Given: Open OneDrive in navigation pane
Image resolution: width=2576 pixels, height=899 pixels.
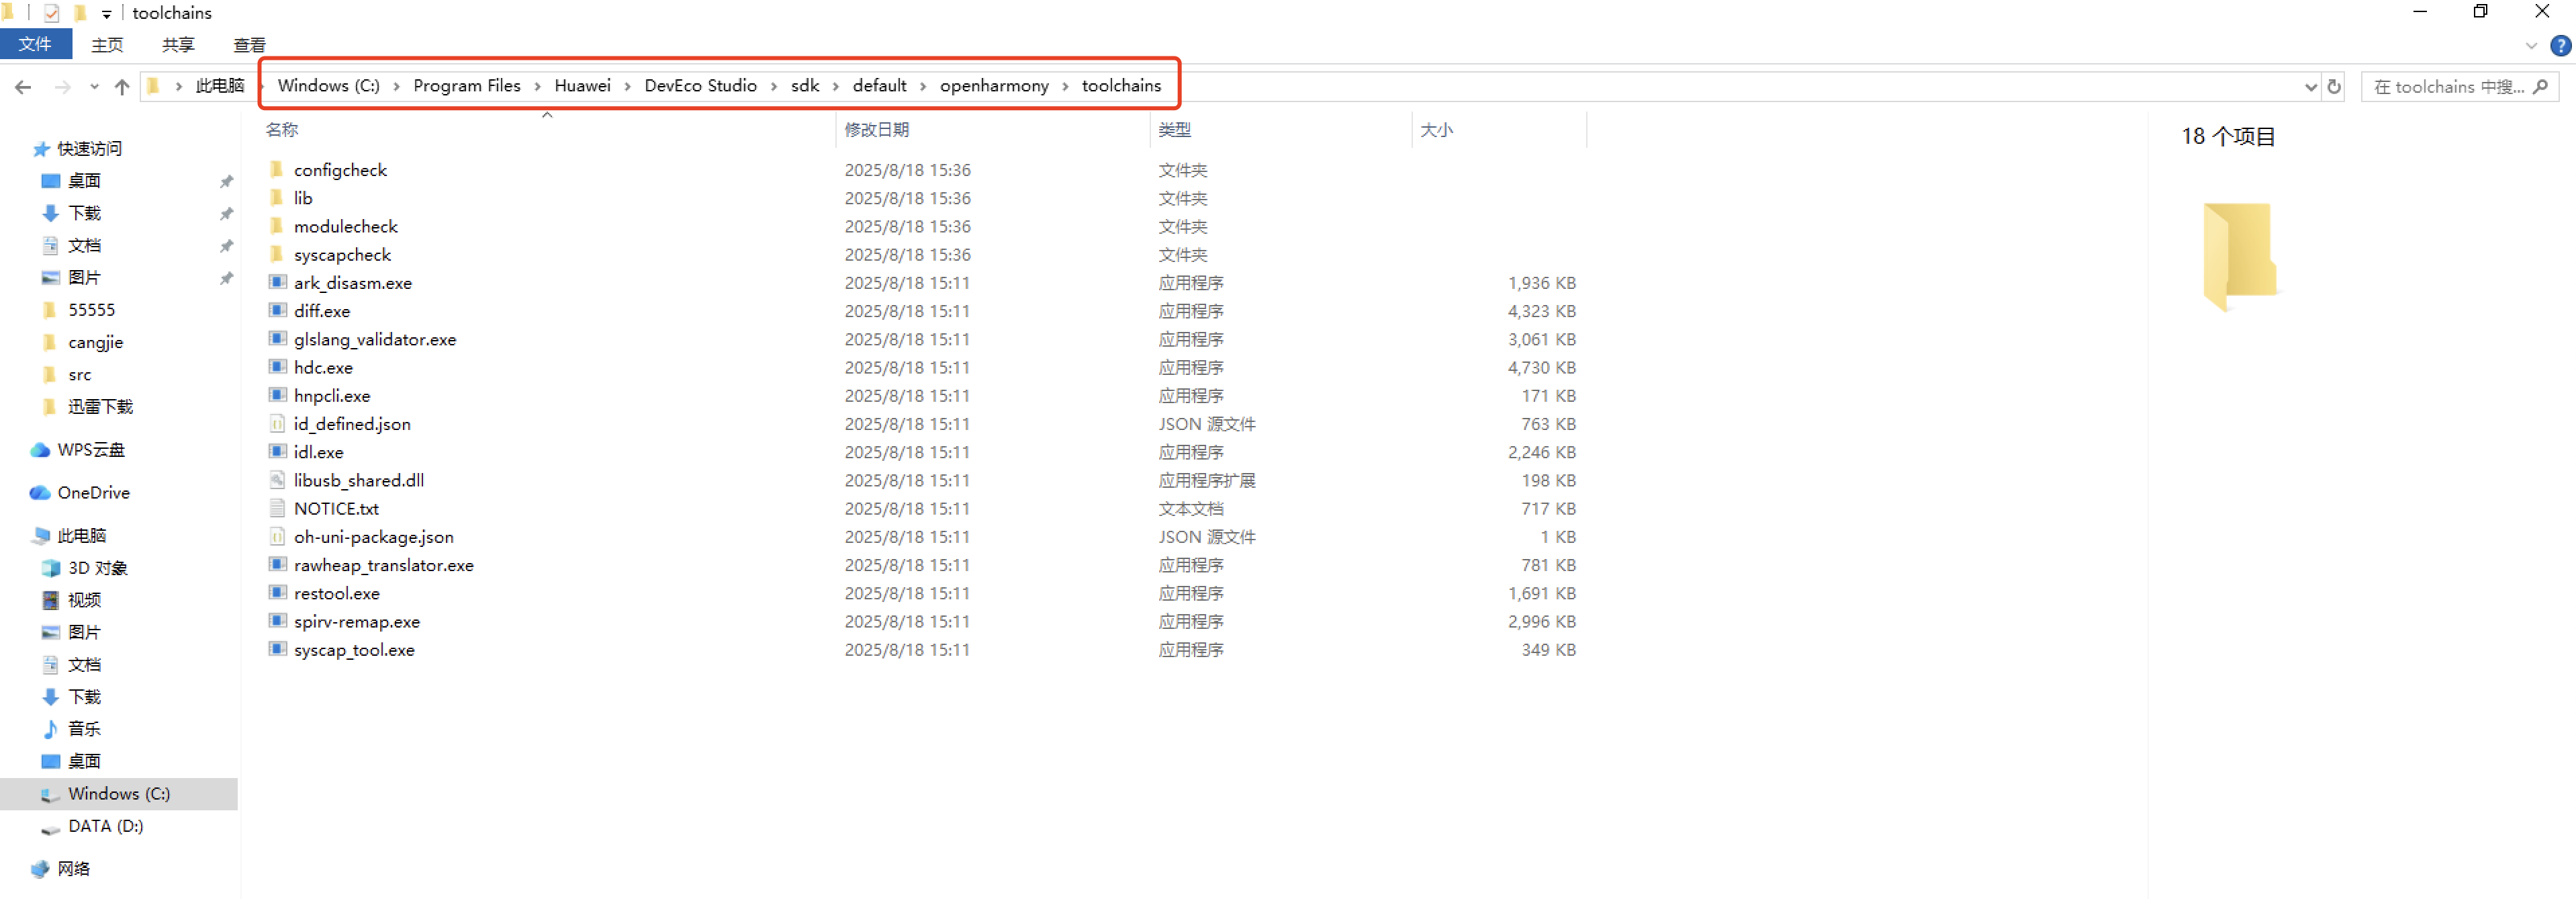Looking at the screenshot, I should coord(93,492).
